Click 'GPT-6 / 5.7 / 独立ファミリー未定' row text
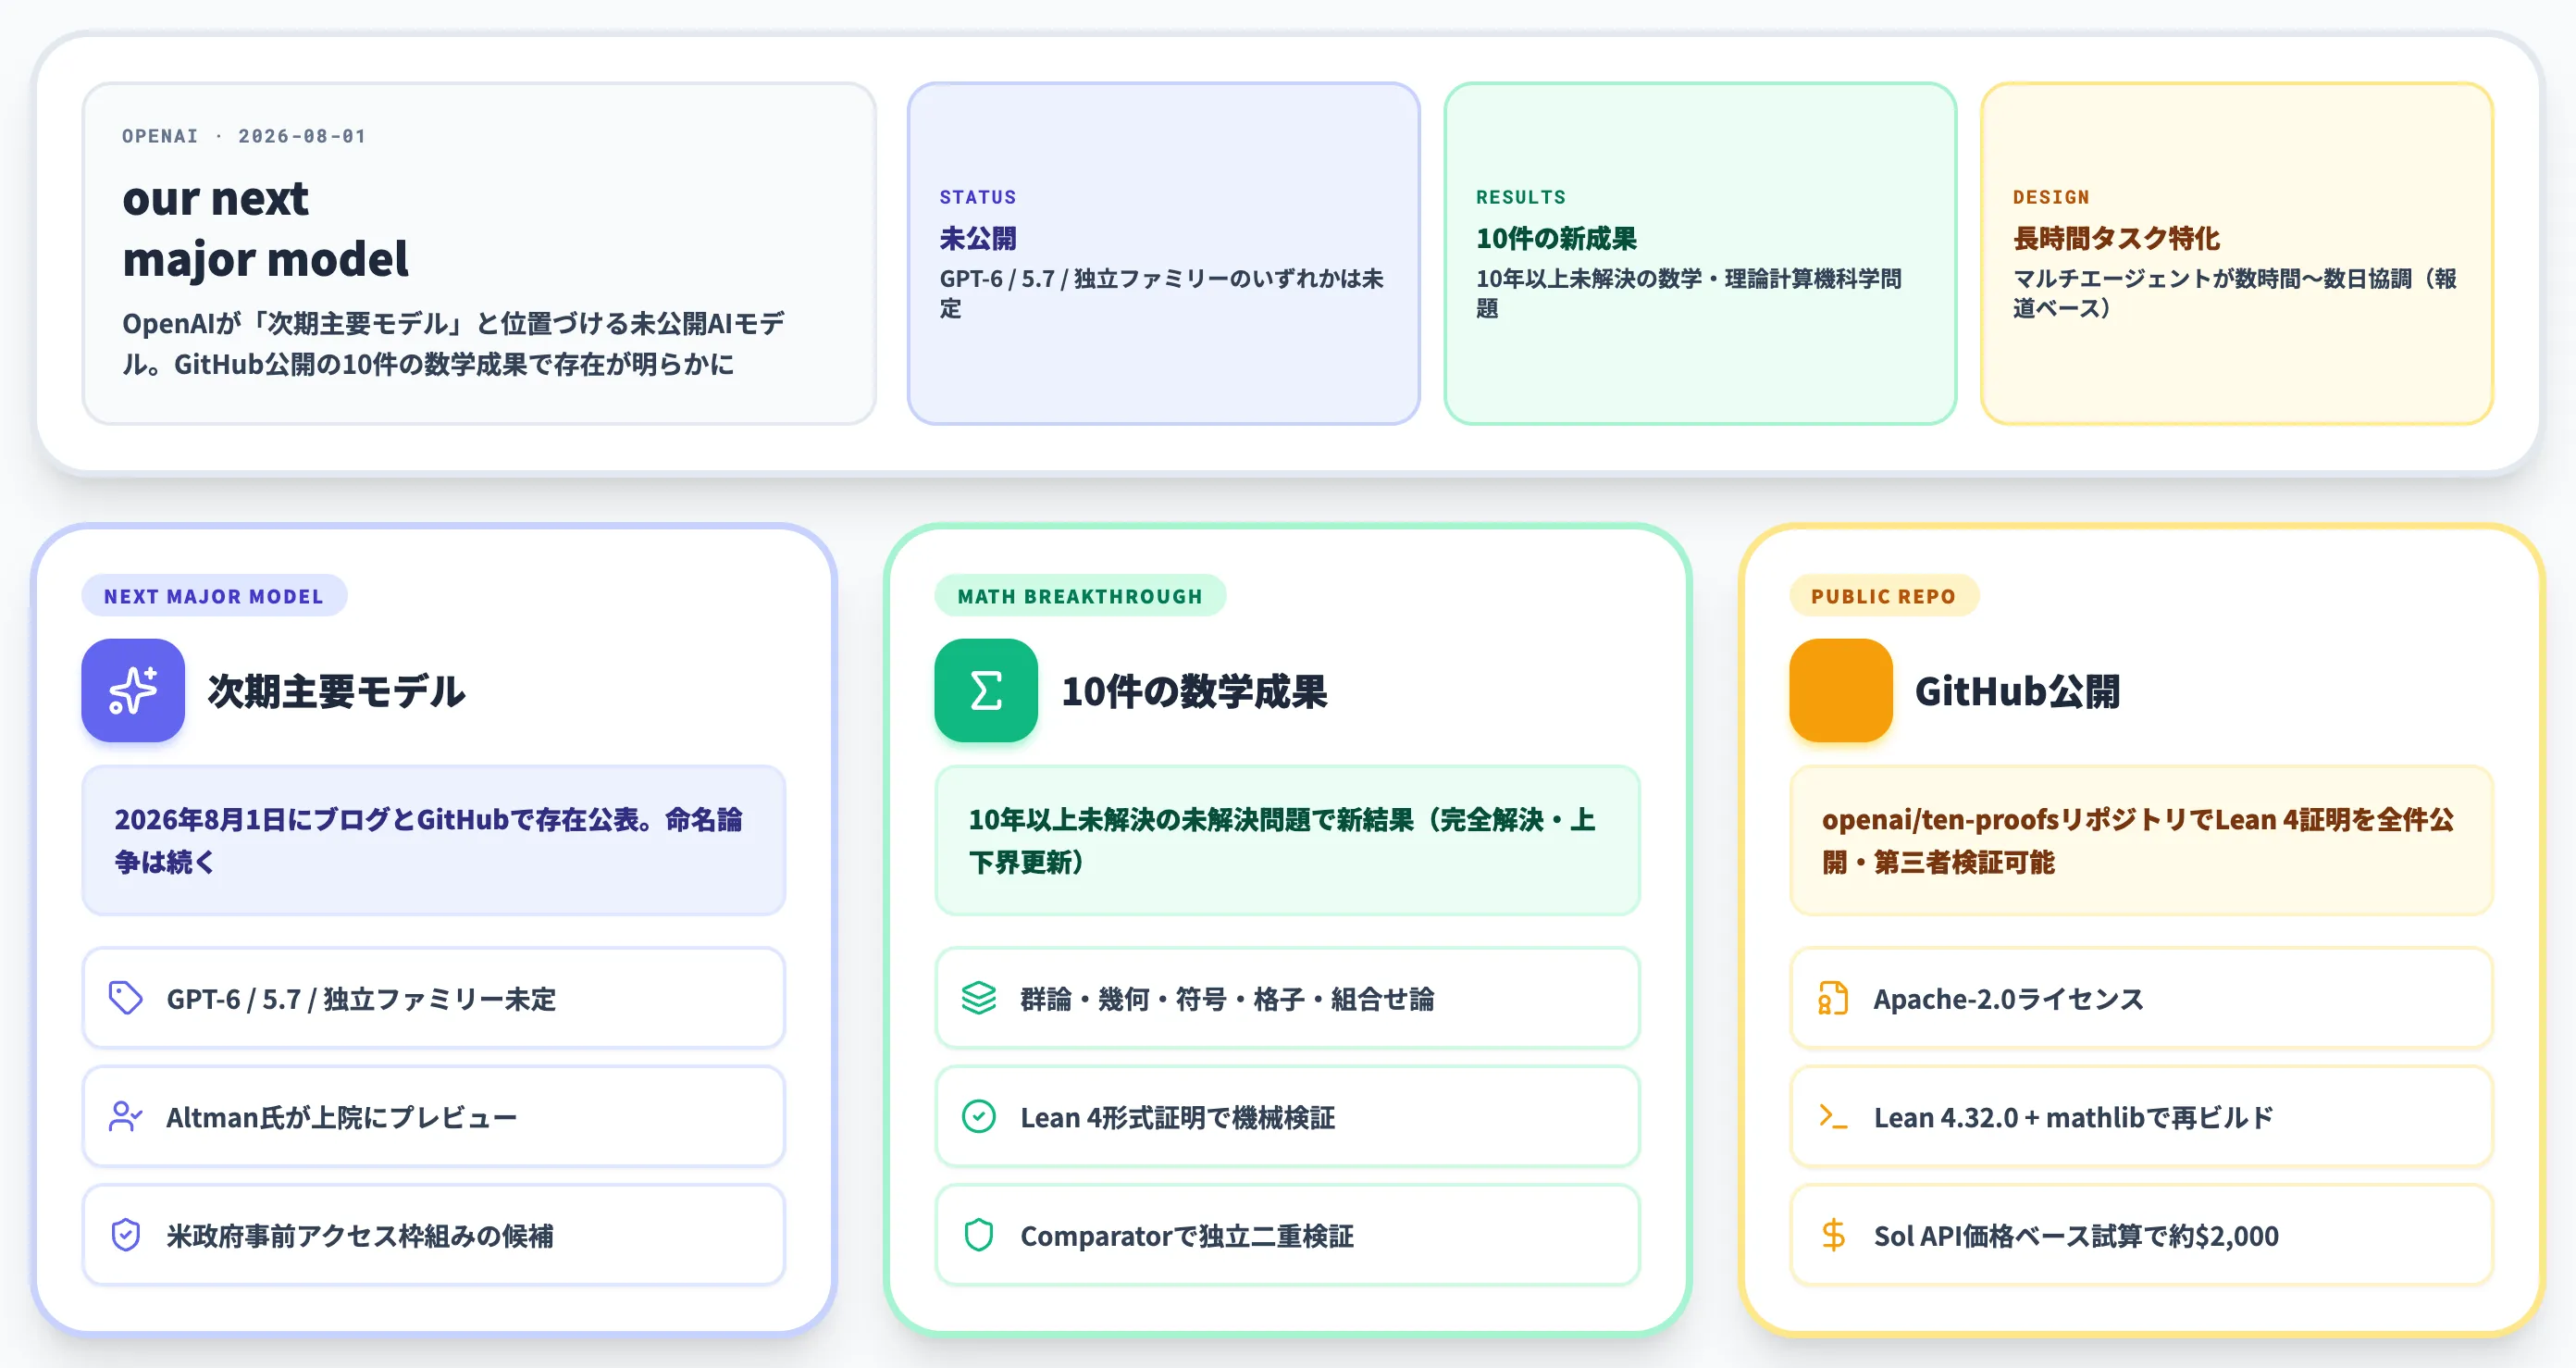2576x1368 pixels. (x=361, y=999)
